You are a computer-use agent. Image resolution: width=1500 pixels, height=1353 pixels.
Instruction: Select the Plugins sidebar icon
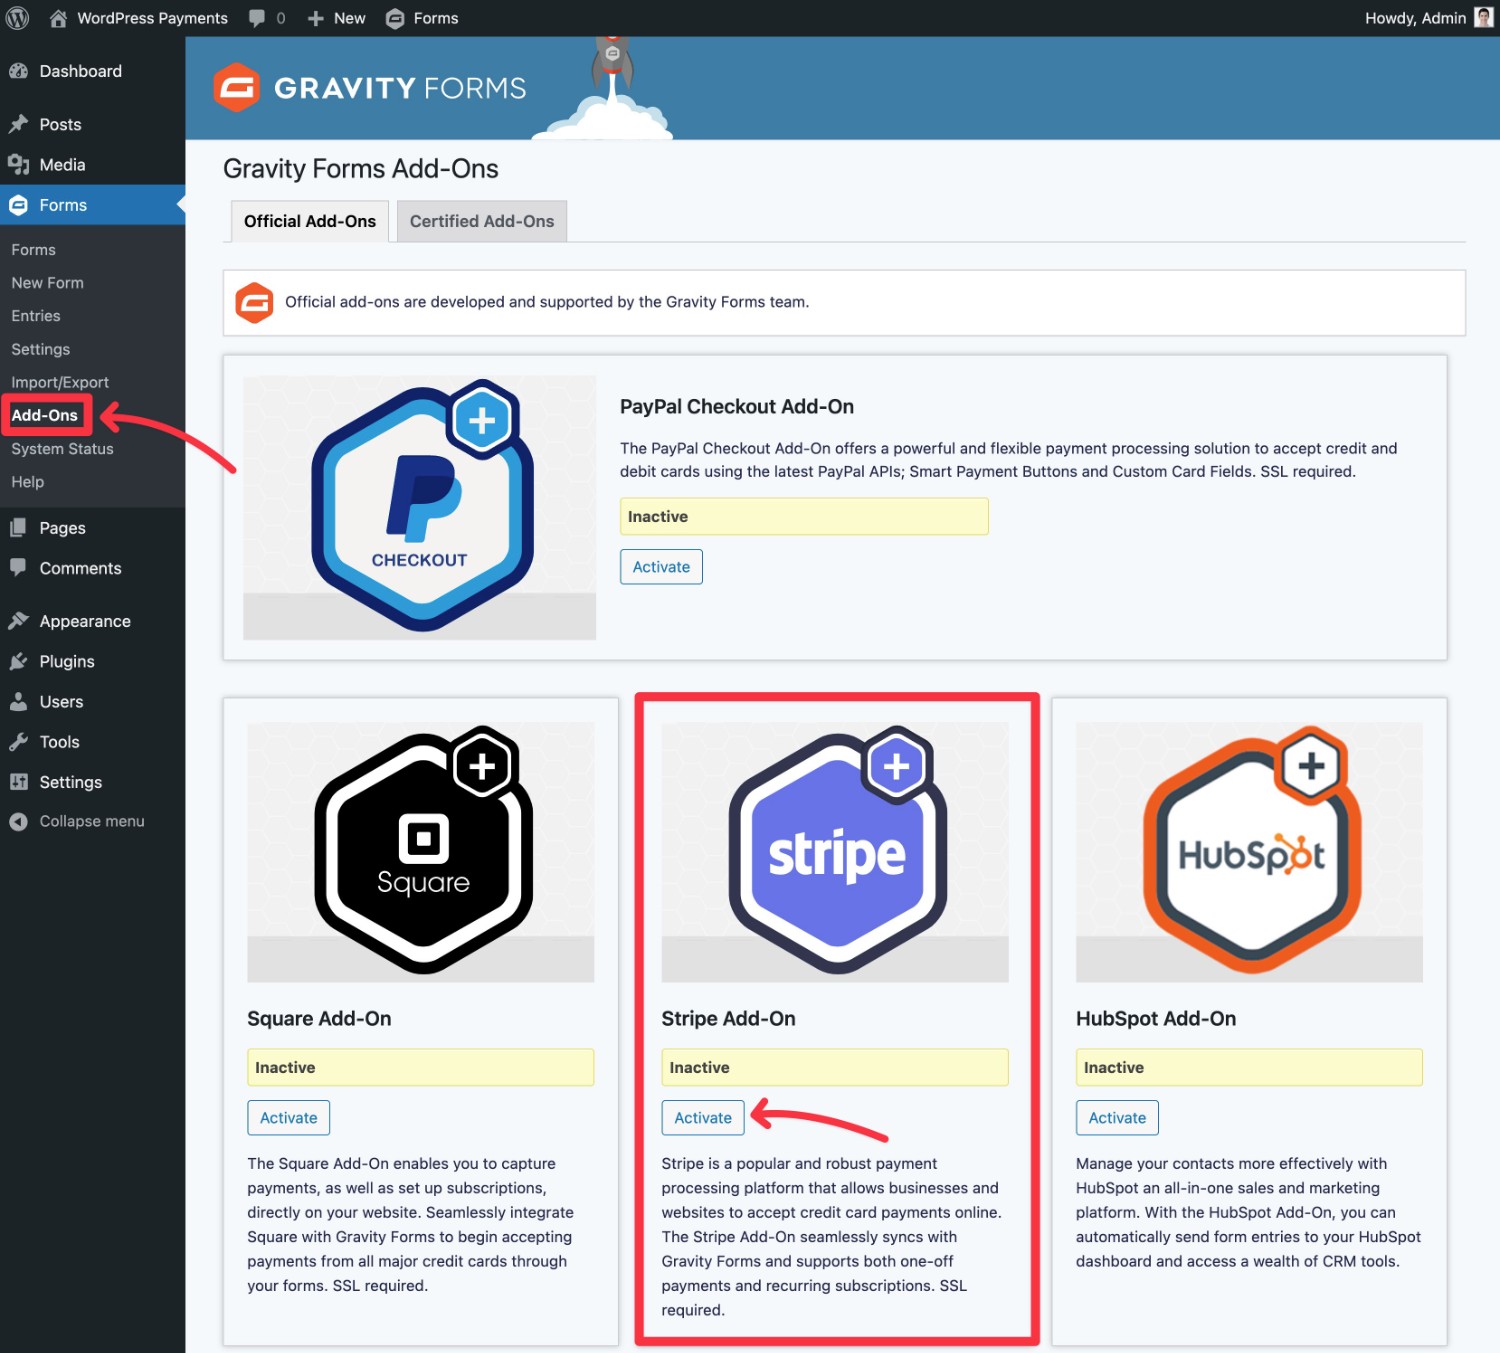pos(18,661)
